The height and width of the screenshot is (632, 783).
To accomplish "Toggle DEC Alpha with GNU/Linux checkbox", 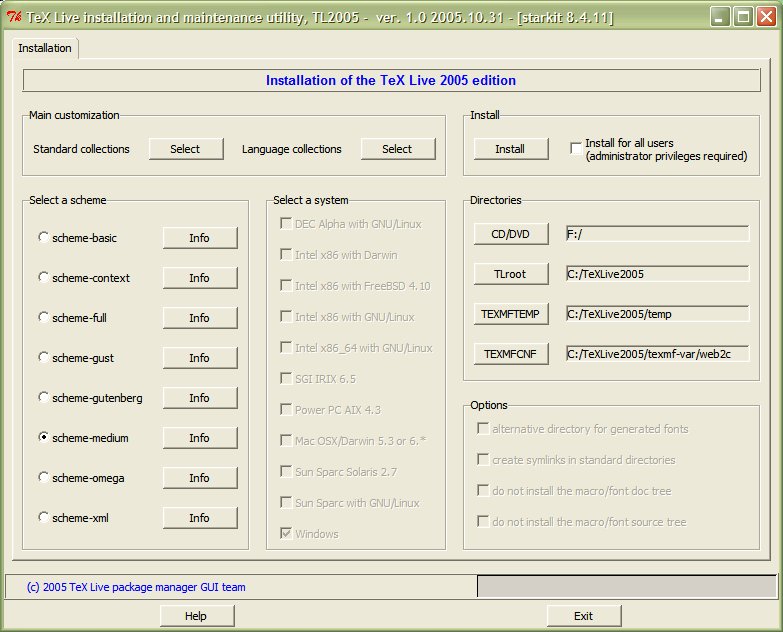I will click(286, 224).
